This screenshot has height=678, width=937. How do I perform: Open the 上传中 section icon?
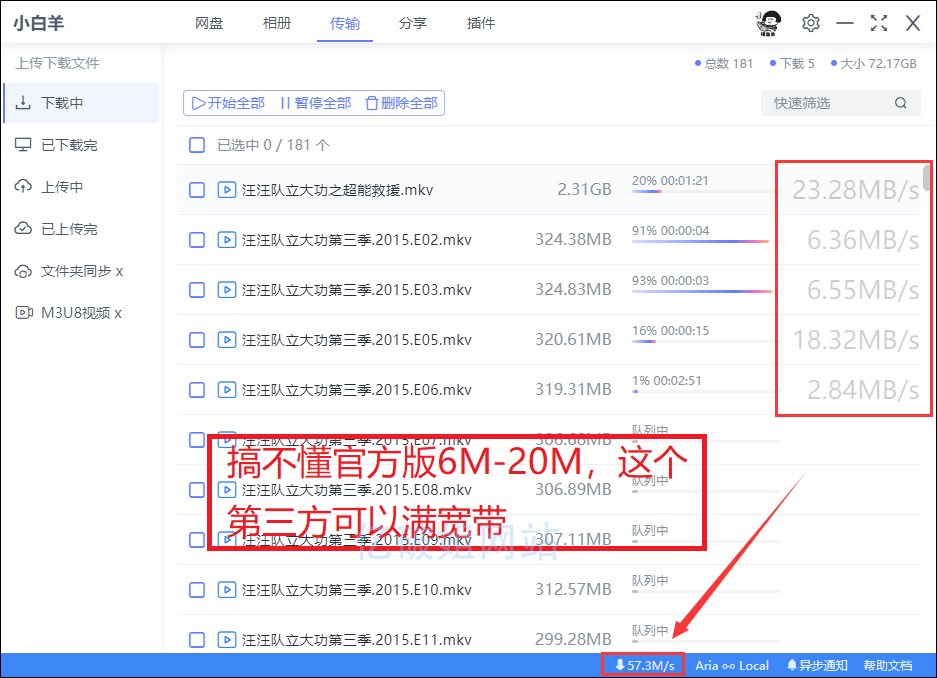[22, 188]
